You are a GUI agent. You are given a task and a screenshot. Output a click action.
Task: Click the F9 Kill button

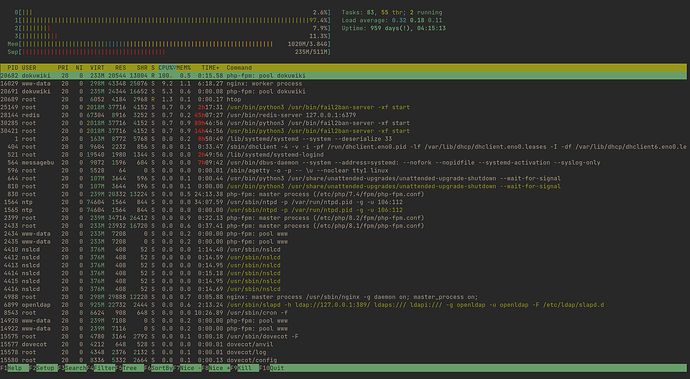pos(245,368)
